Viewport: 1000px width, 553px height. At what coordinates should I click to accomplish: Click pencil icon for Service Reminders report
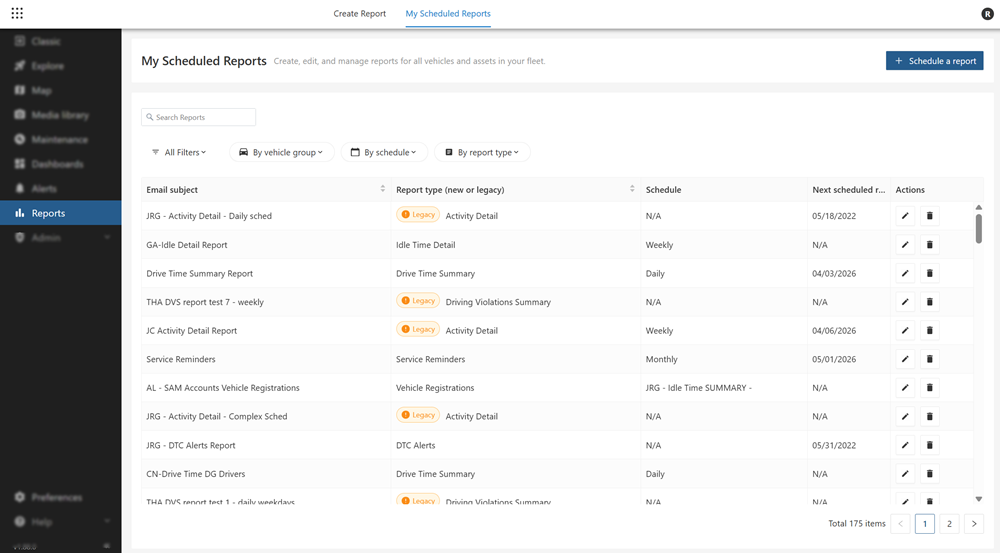coord(905,359)
